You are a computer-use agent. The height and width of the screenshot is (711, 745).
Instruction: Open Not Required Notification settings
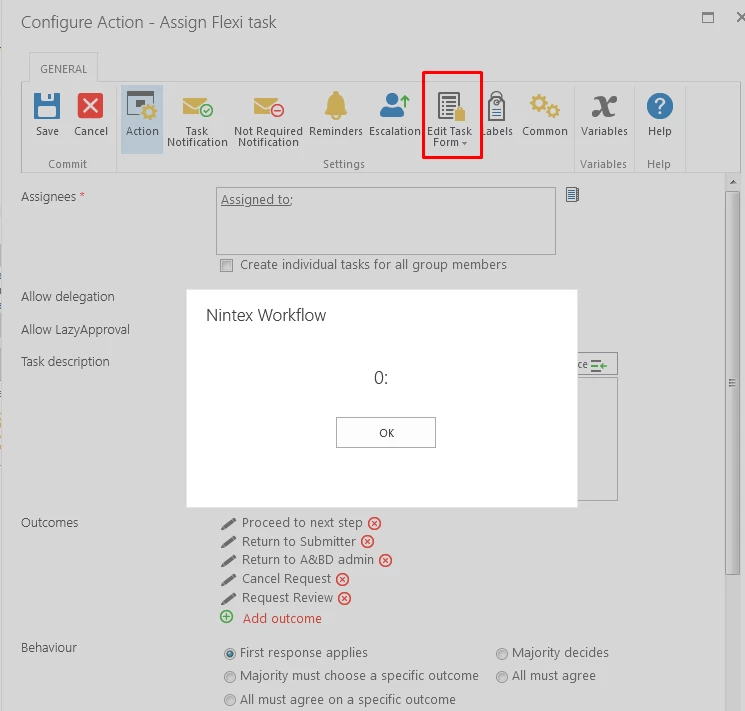coord(268,120)
